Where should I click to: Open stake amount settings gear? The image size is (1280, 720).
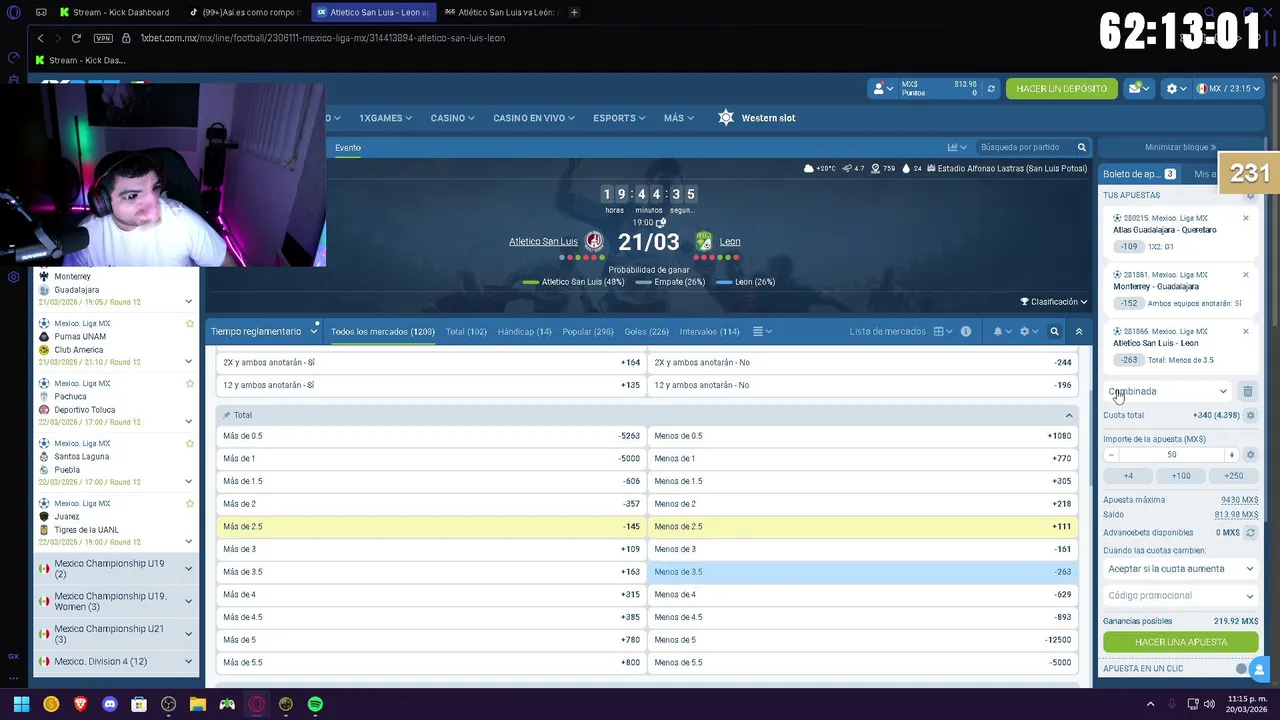(1250, 454)
